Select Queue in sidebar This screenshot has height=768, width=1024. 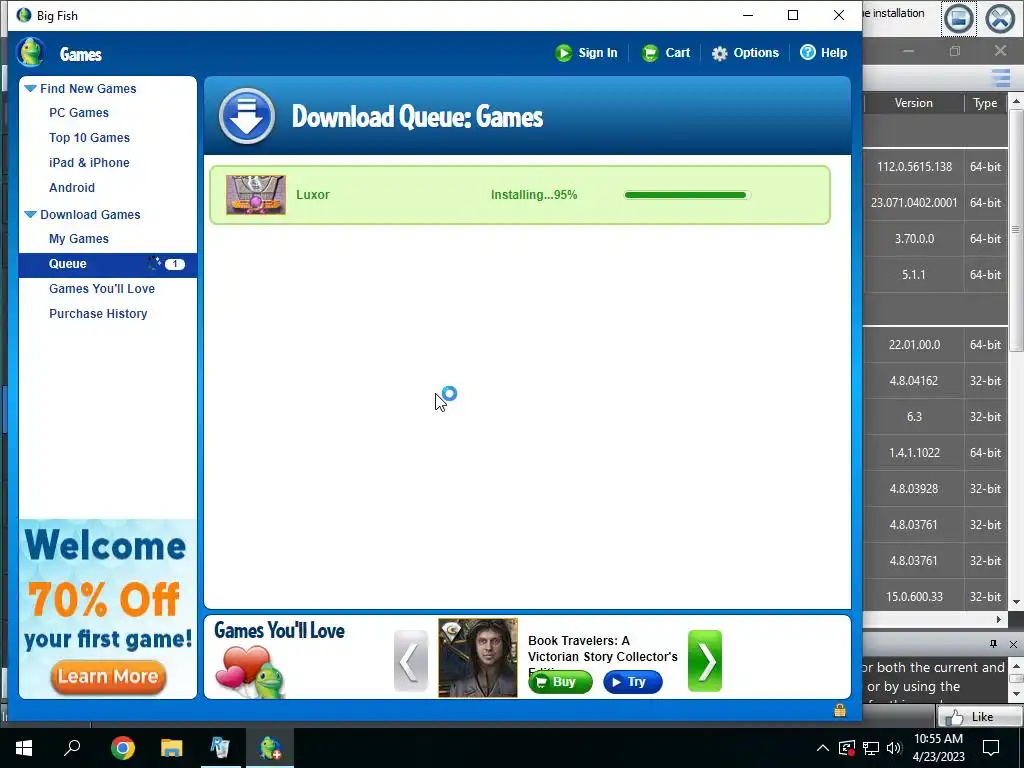pyautogui.click(x=108, y=264)
